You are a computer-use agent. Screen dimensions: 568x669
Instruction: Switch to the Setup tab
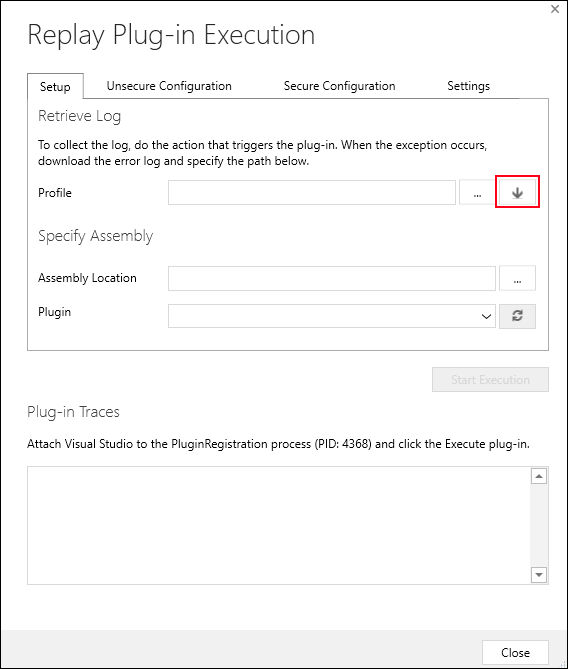(x=55, y=87)
